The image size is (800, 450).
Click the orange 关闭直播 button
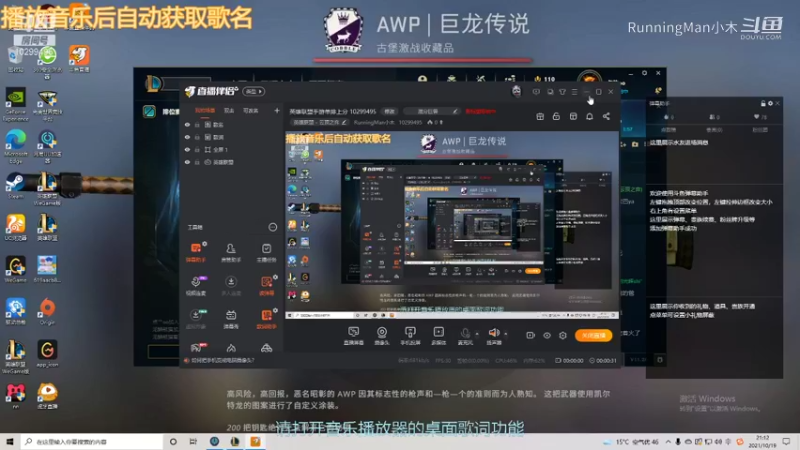(x=593, y=335)
